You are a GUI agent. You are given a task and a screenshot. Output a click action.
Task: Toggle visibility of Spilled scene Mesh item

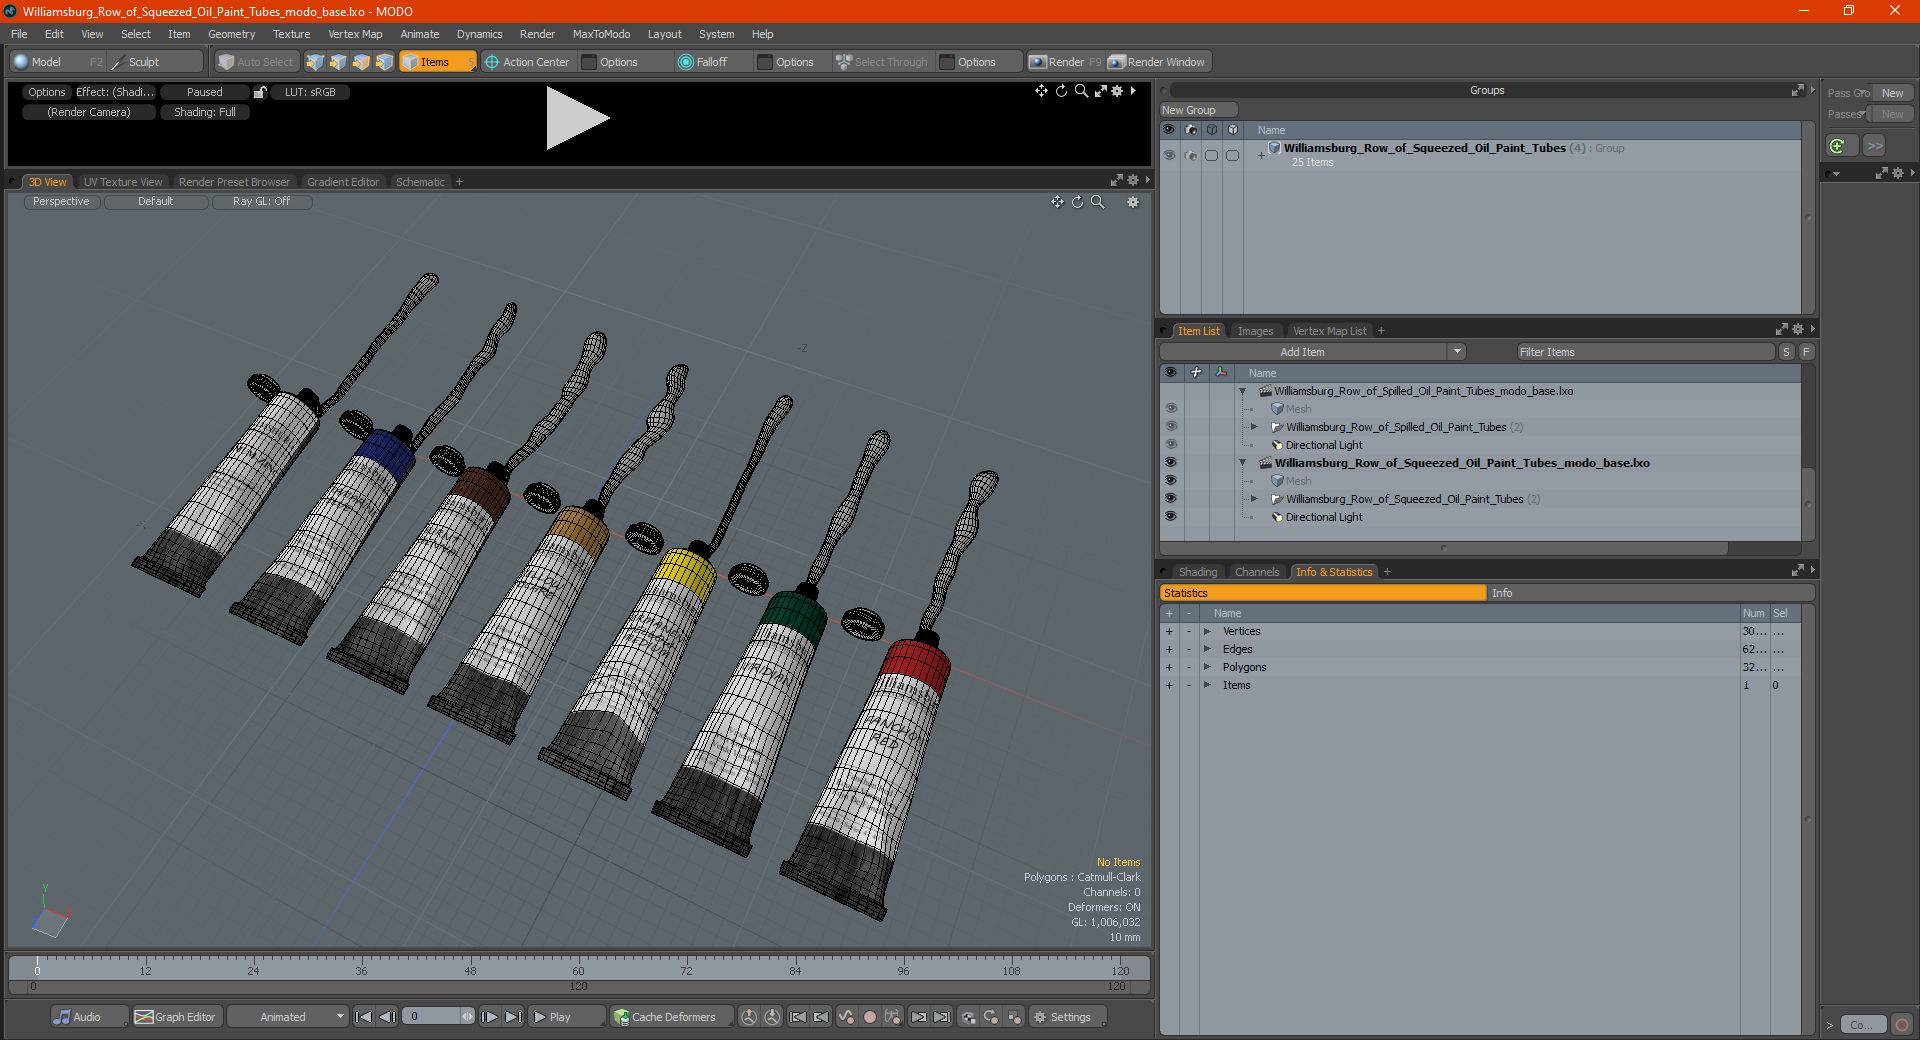(1170, 409)
